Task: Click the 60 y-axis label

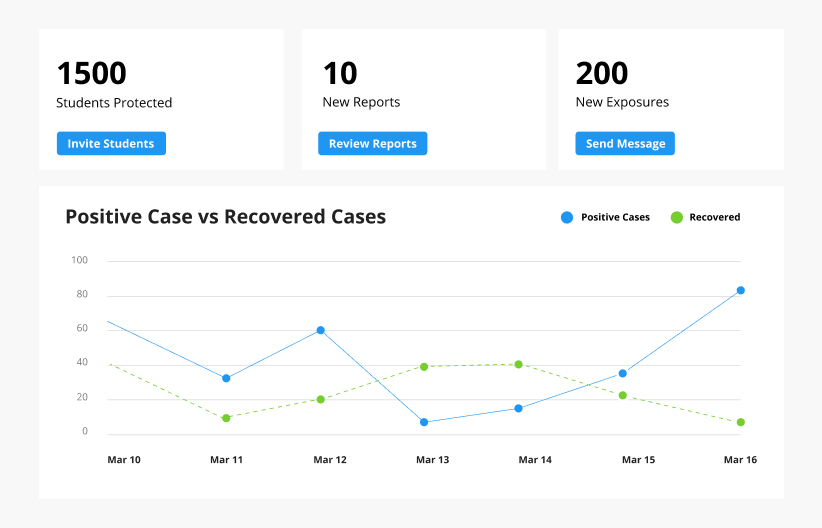Action: pos(82,328)
